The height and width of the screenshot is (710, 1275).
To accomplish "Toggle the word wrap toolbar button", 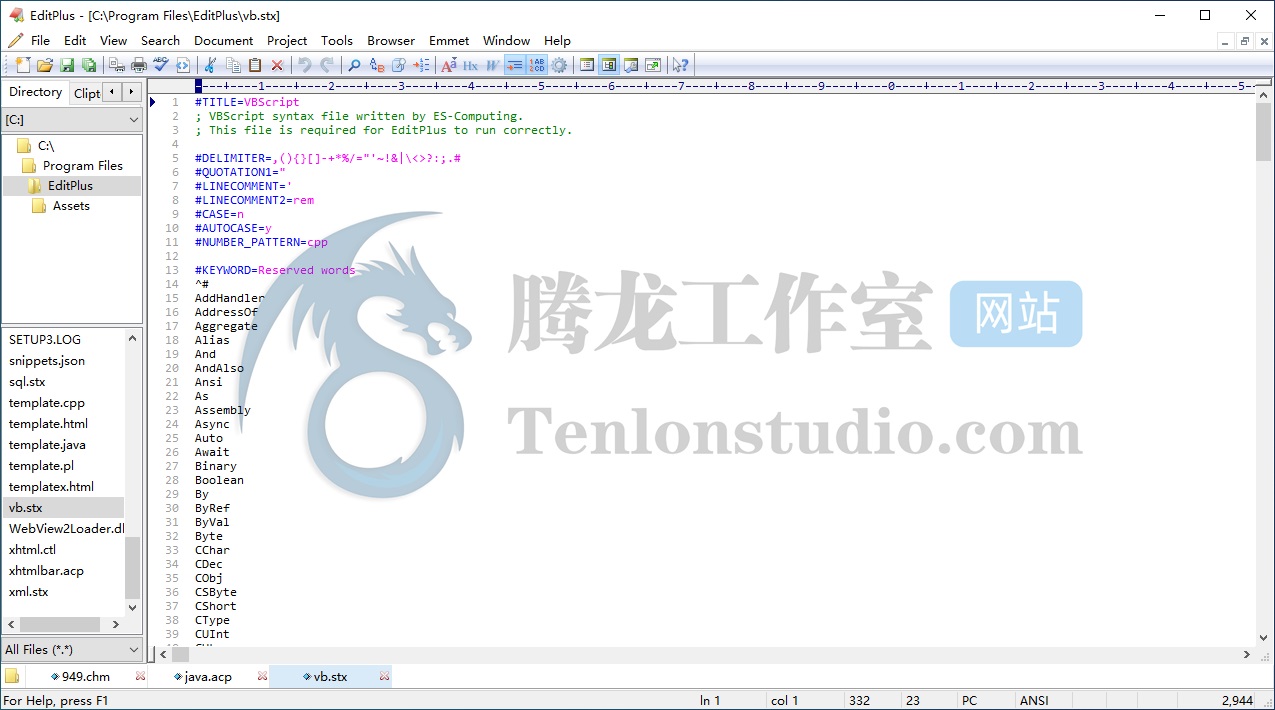I will 515,65.
